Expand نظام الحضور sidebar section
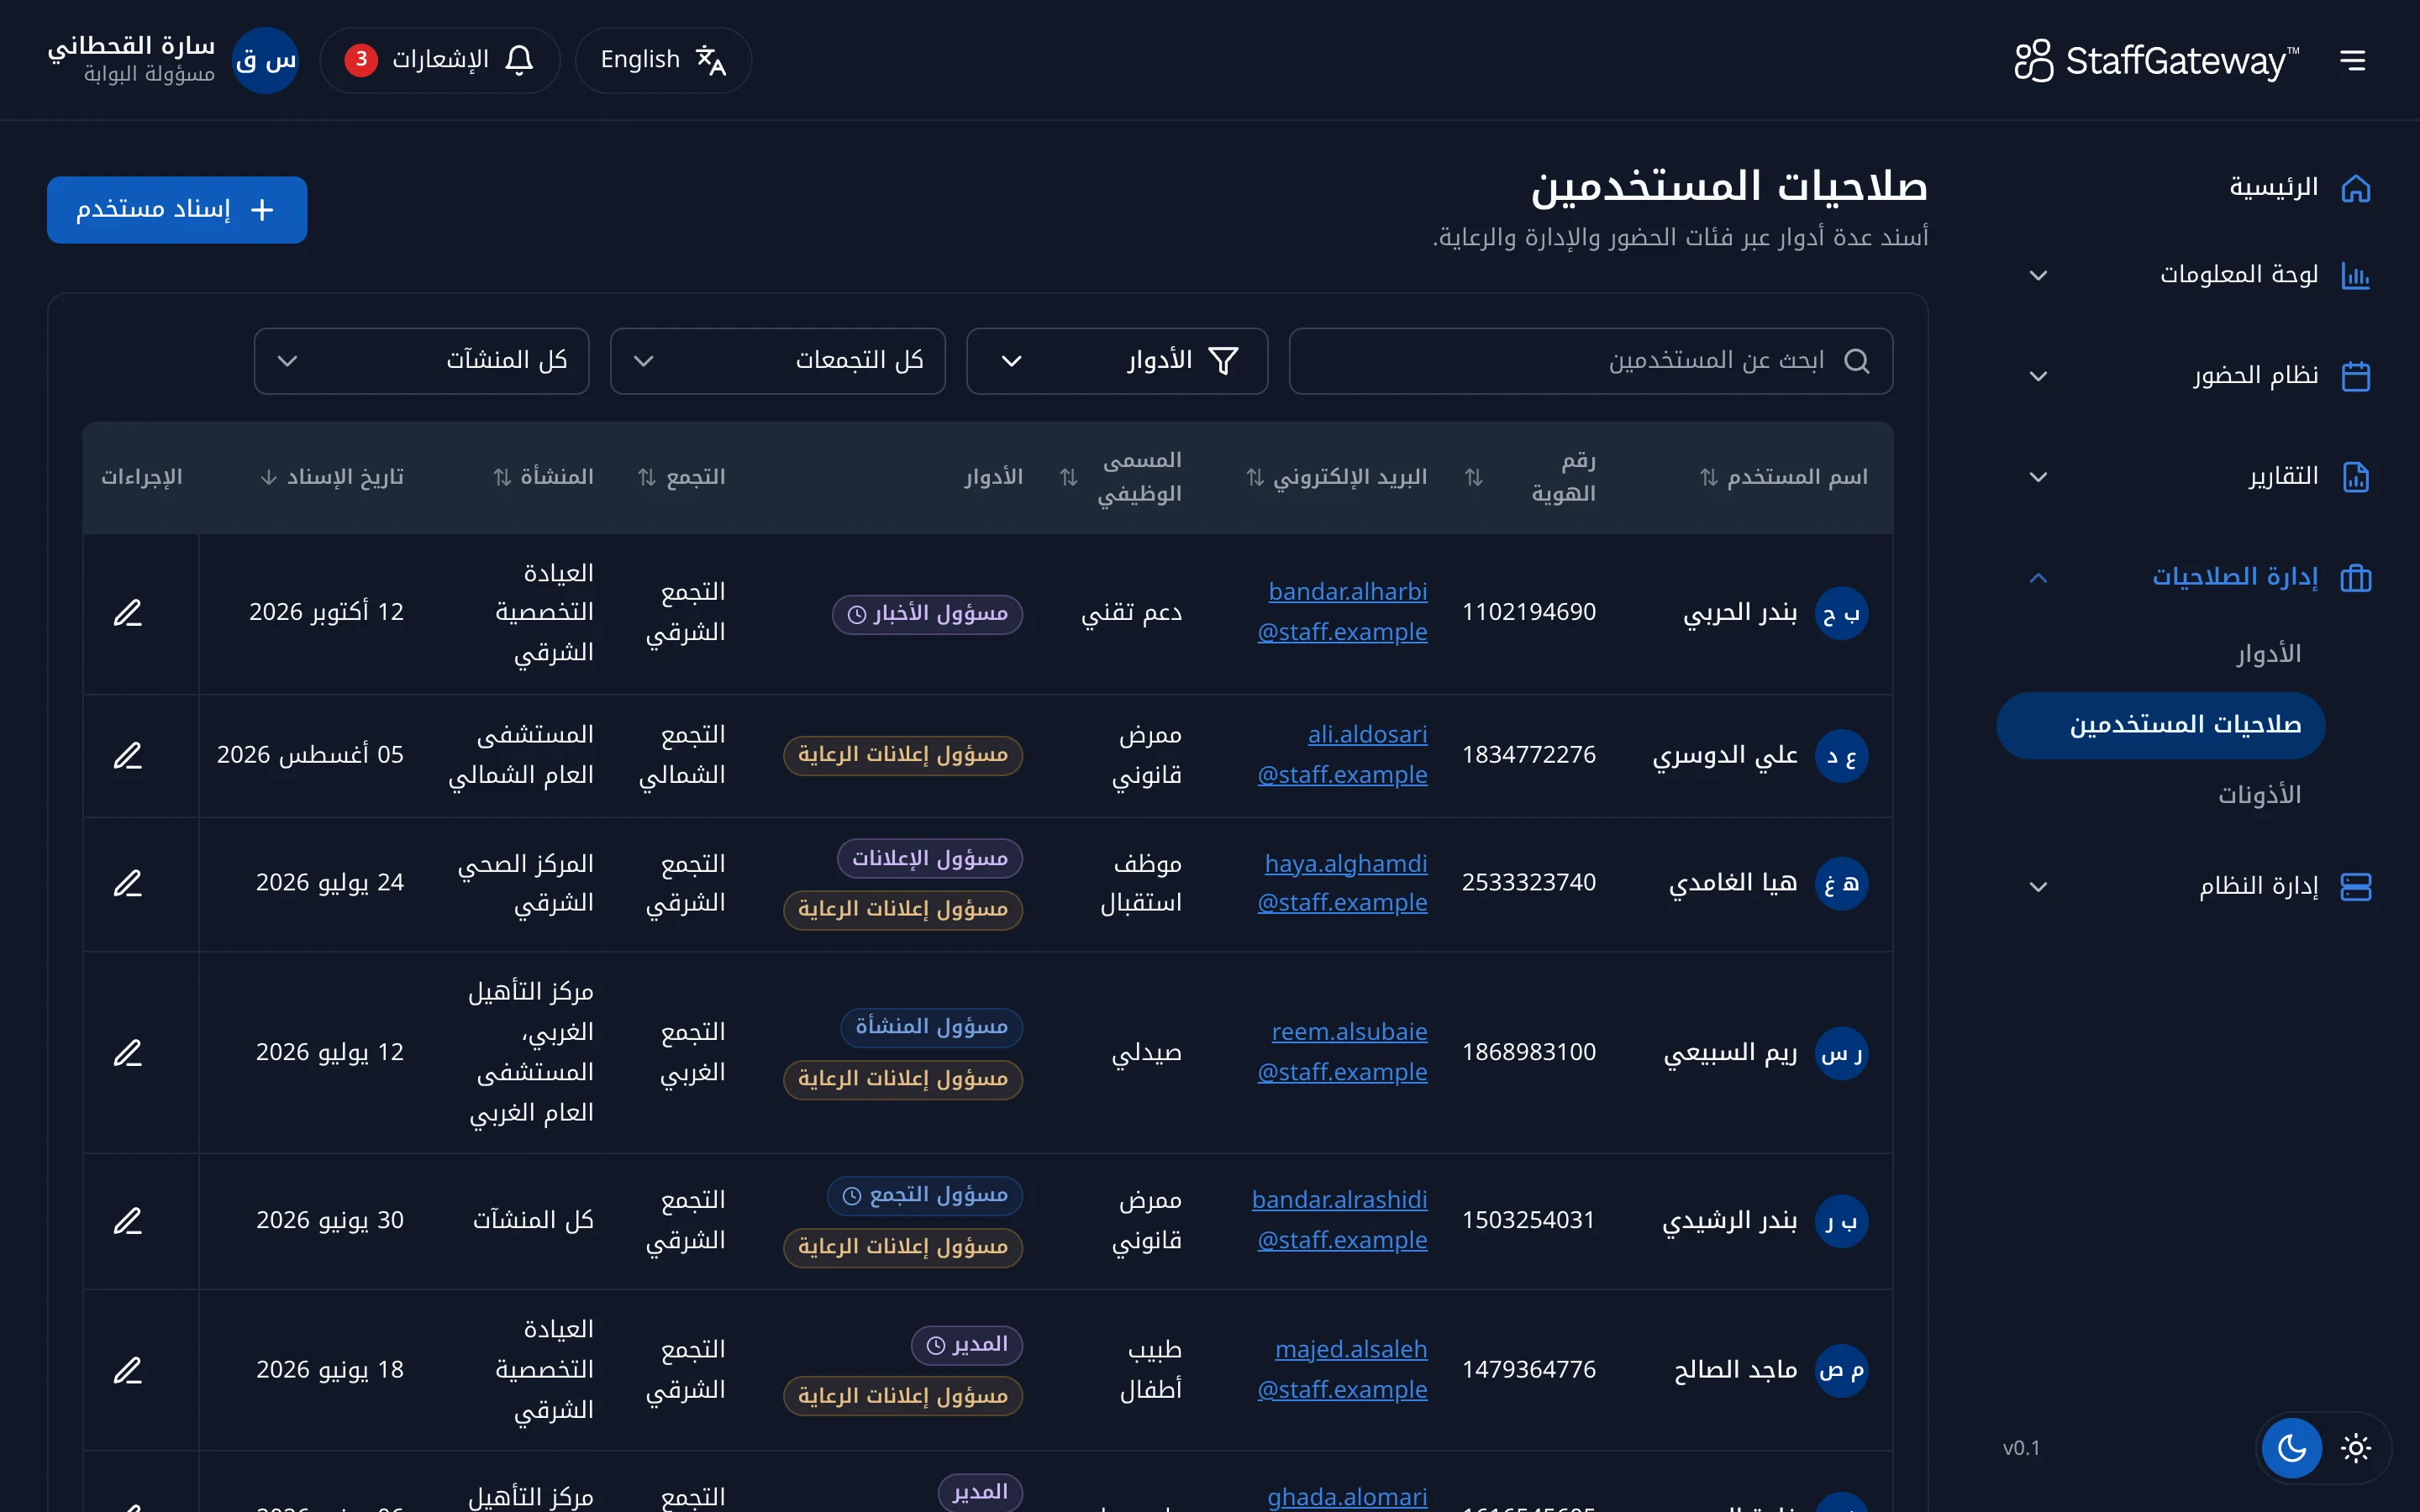The width and height of the screenshot is (2420, 1512). (x=2200, y=376)
